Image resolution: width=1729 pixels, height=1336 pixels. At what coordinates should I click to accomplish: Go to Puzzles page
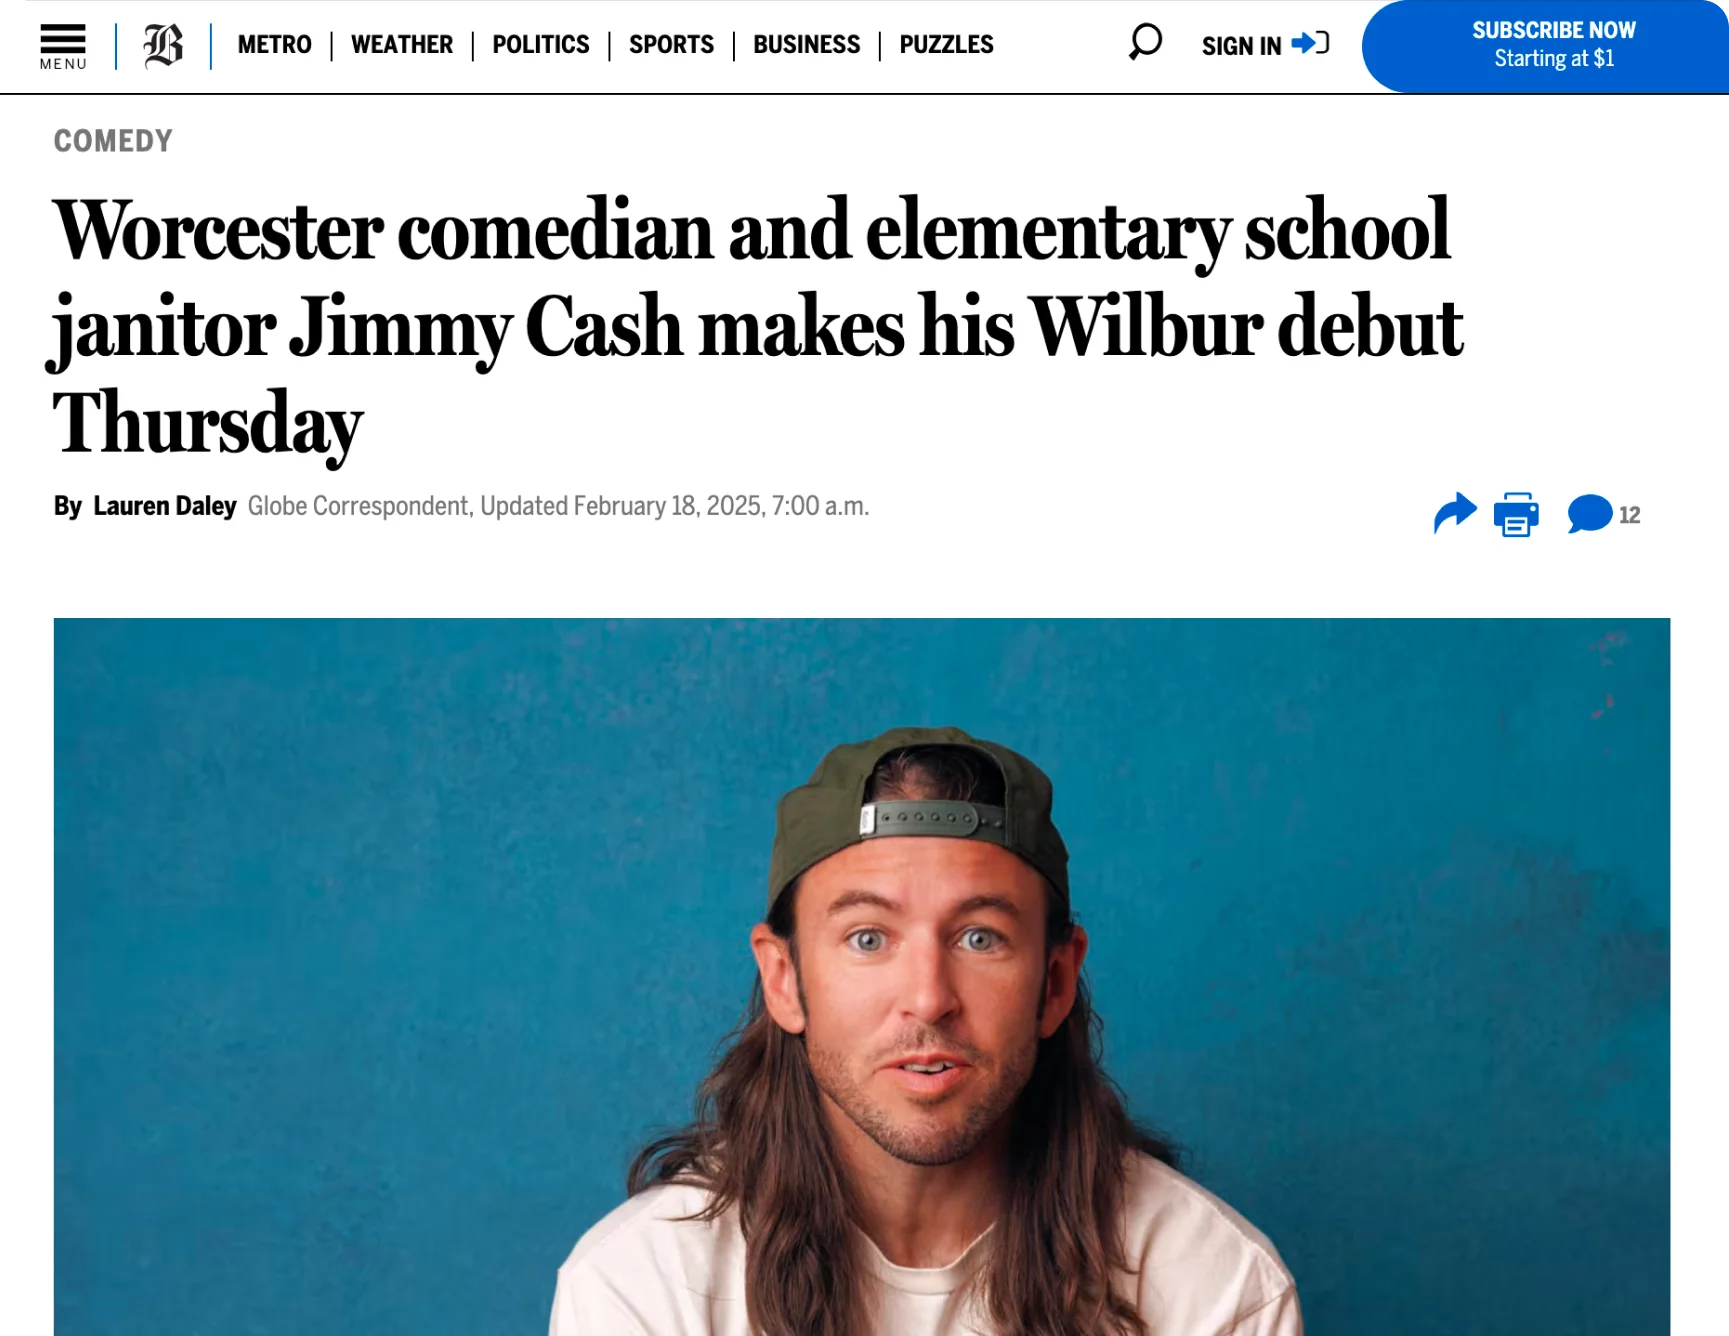pyautogui.click(x=946, y=45)
